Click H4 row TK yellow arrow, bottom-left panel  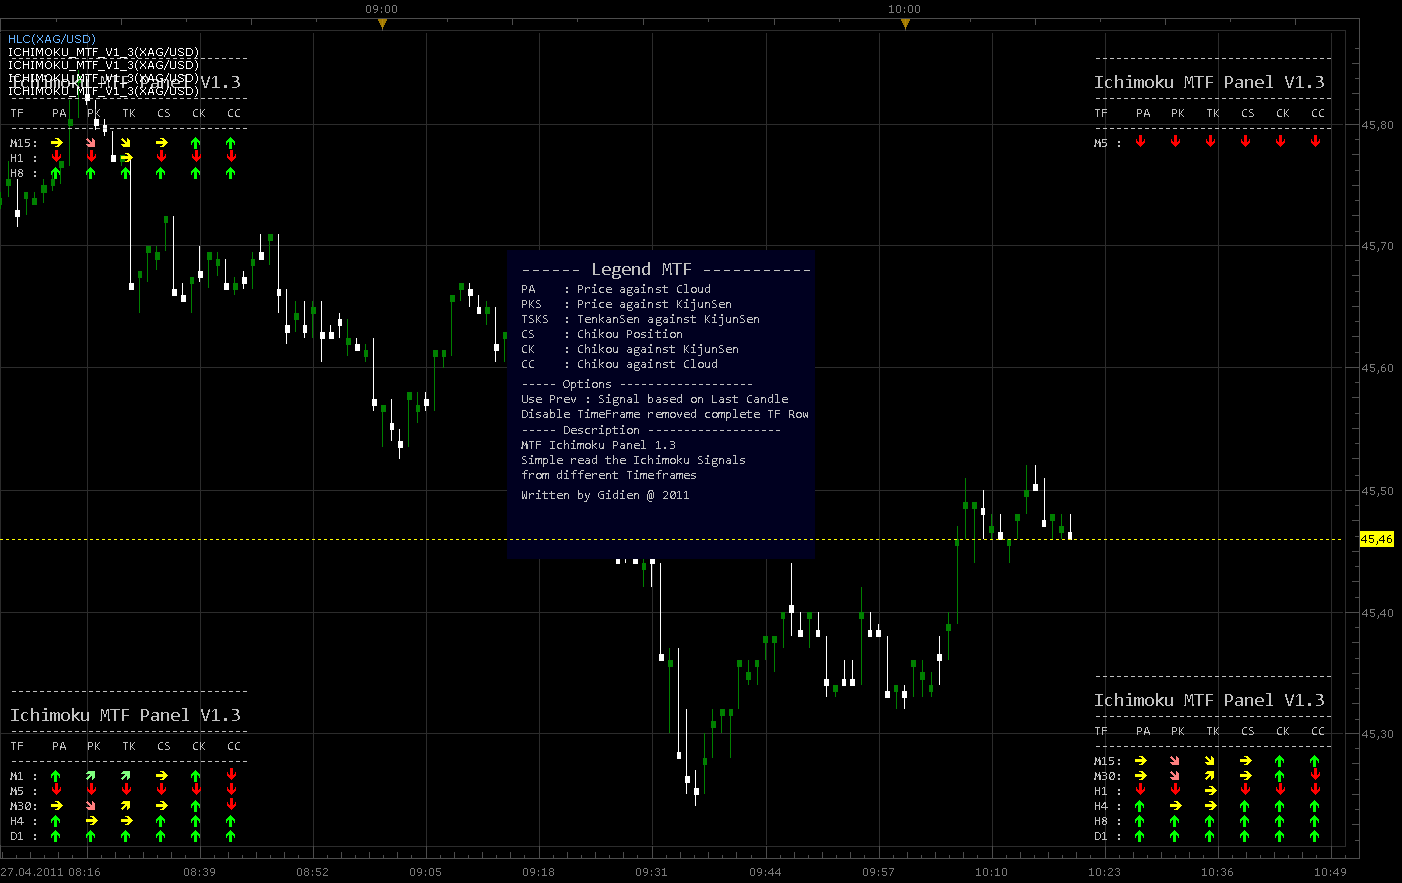click(126, 821)
